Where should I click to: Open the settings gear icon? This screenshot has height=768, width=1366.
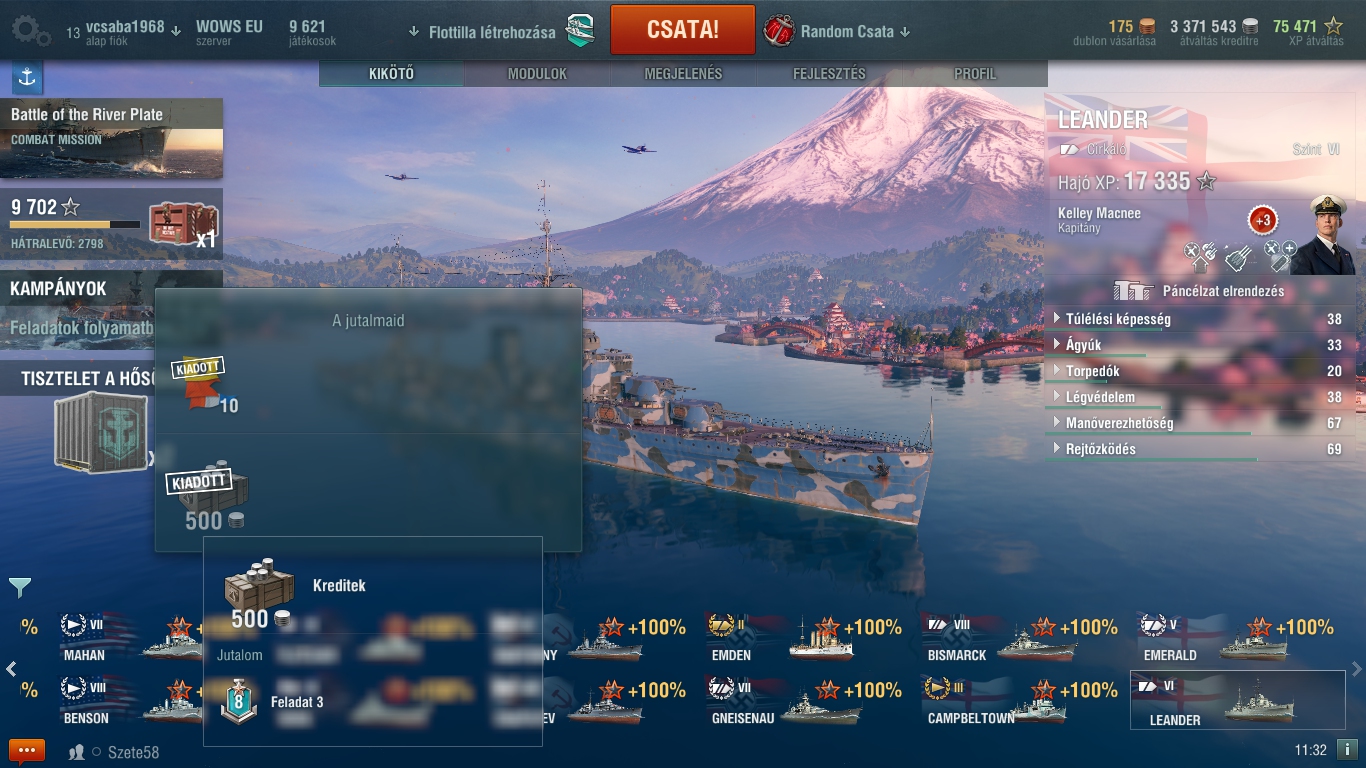tap(31, 31)
